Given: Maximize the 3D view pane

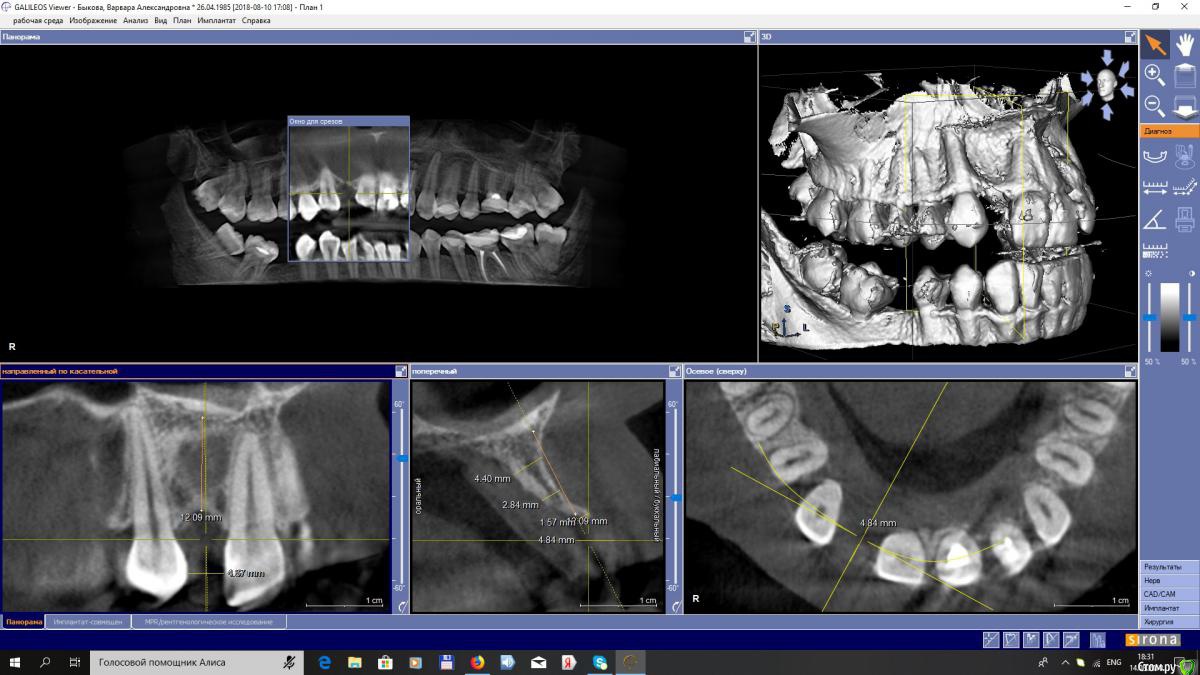Looking at the screenshot, I should point(1131,37).
